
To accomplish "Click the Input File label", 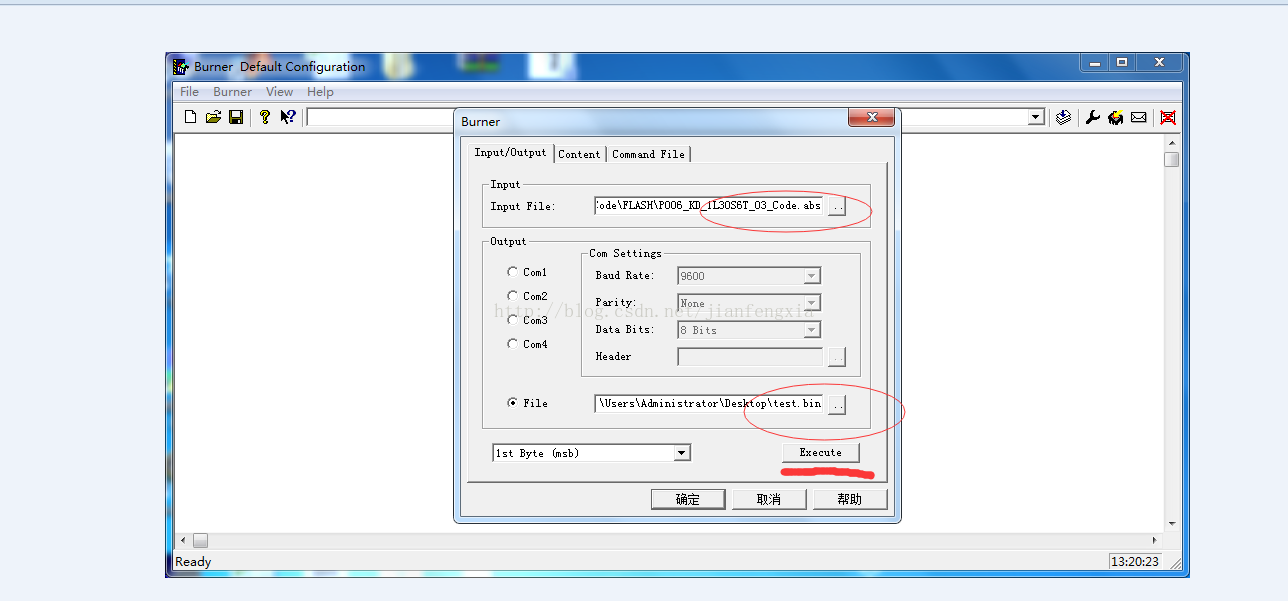I will tap(522, 206).
